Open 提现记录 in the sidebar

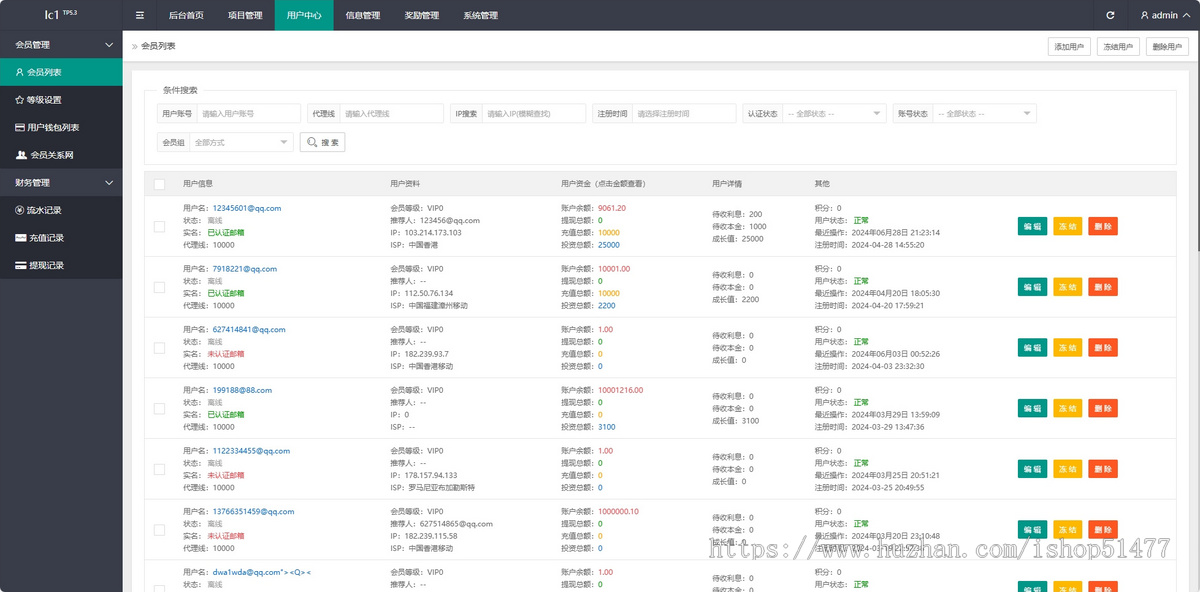[61, 266]
